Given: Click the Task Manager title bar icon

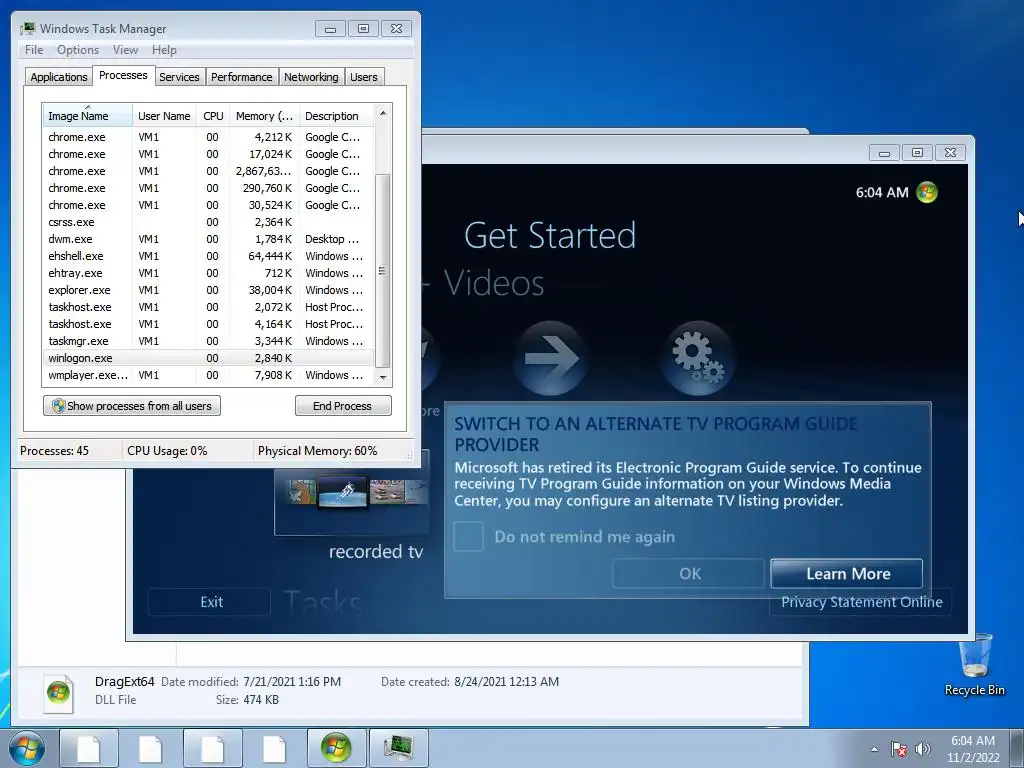Looking at the screenshot, I should click(28, 28).
